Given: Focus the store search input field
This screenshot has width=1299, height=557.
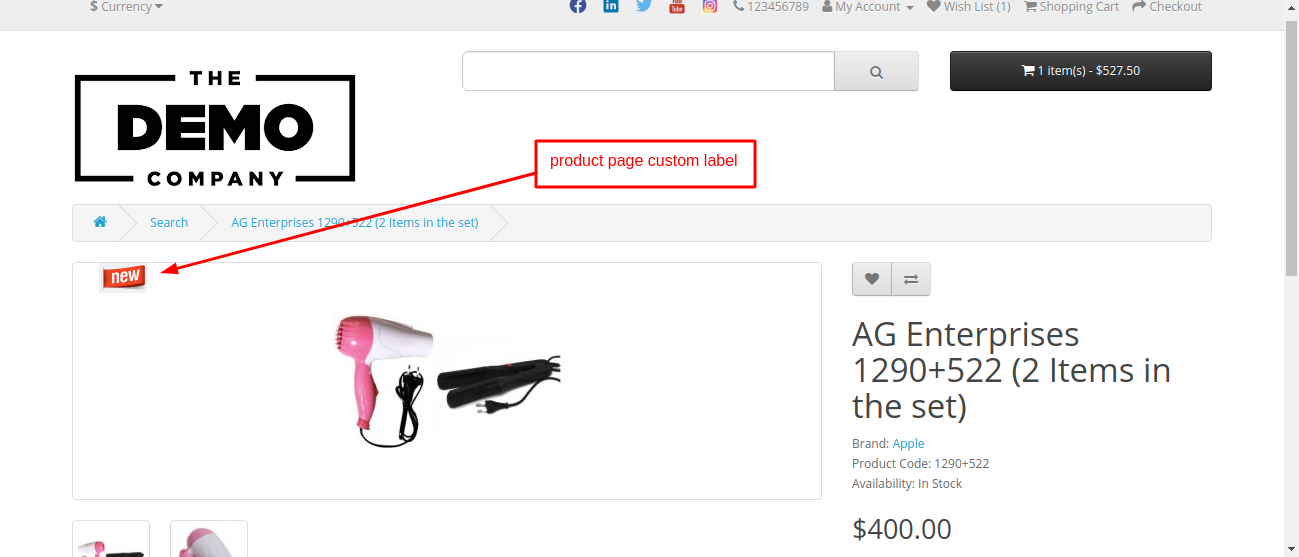Looking at the screenshot, I should [x=648, y=71].
